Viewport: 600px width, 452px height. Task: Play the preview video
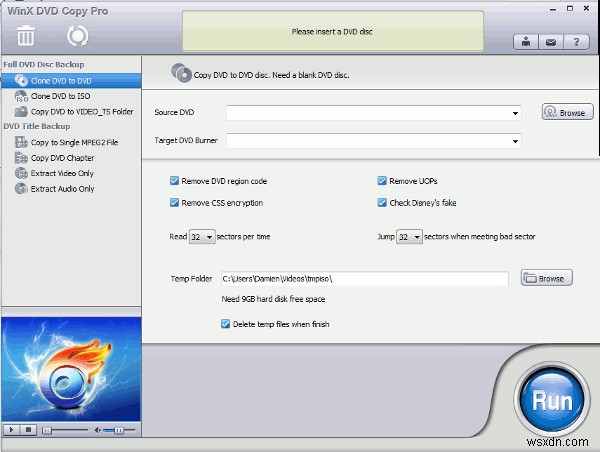[11, 430]
